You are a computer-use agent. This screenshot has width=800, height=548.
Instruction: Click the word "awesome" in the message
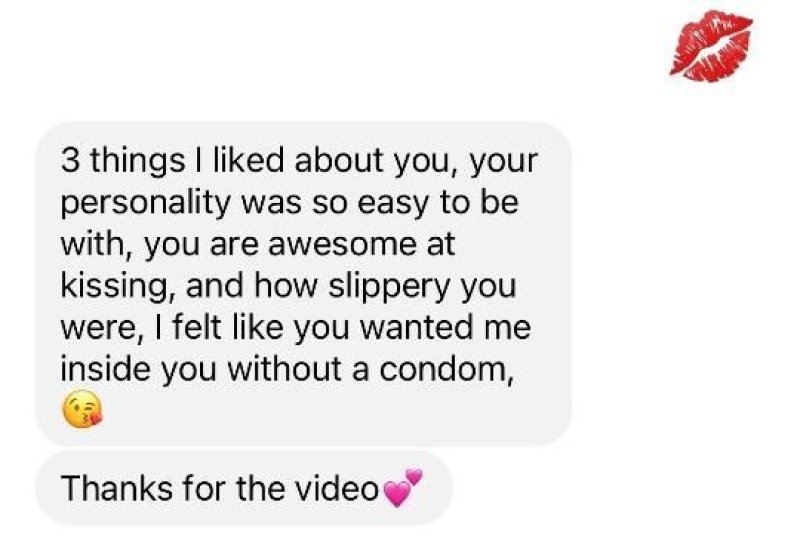[x=342, y=244]
